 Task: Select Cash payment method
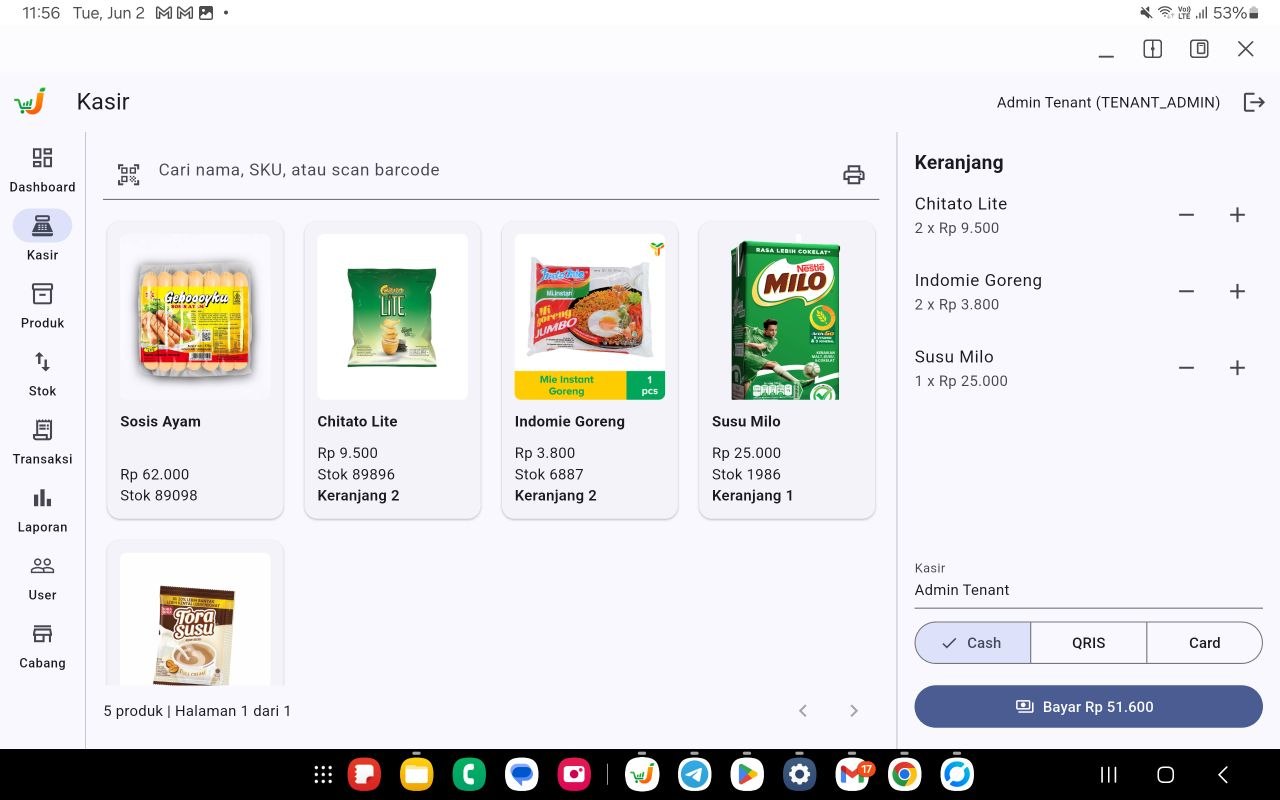click(973, 643)
